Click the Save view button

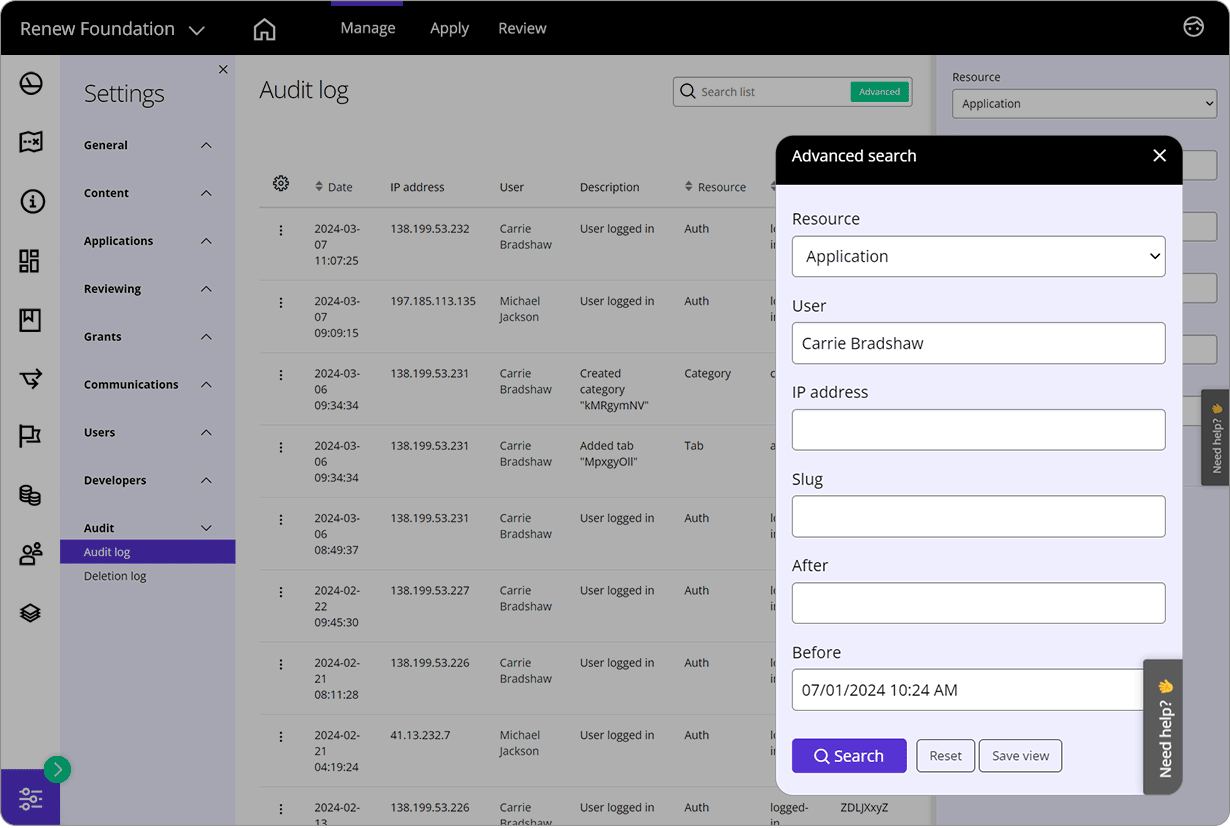coord(1020,756)
